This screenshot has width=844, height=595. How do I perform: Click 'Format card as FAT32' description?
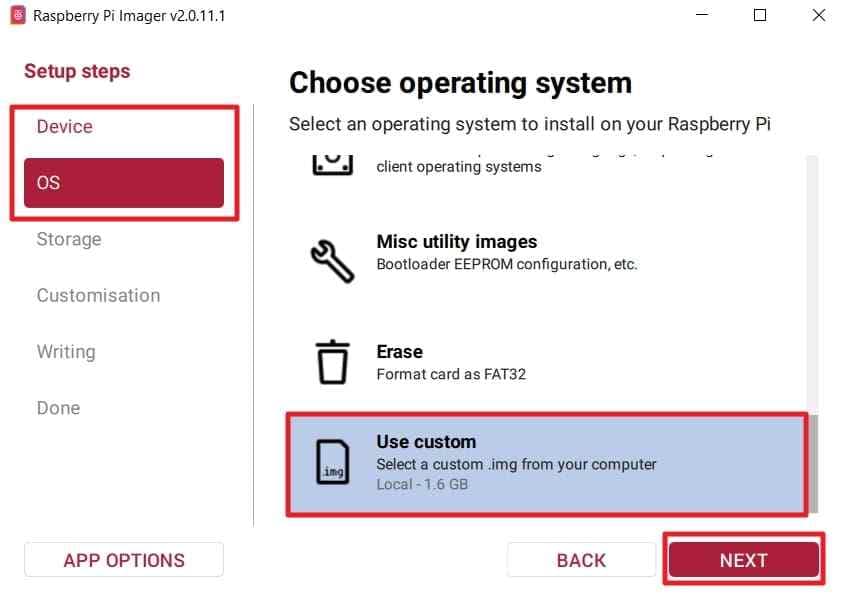pyautogui.click(x=451, y=374)
